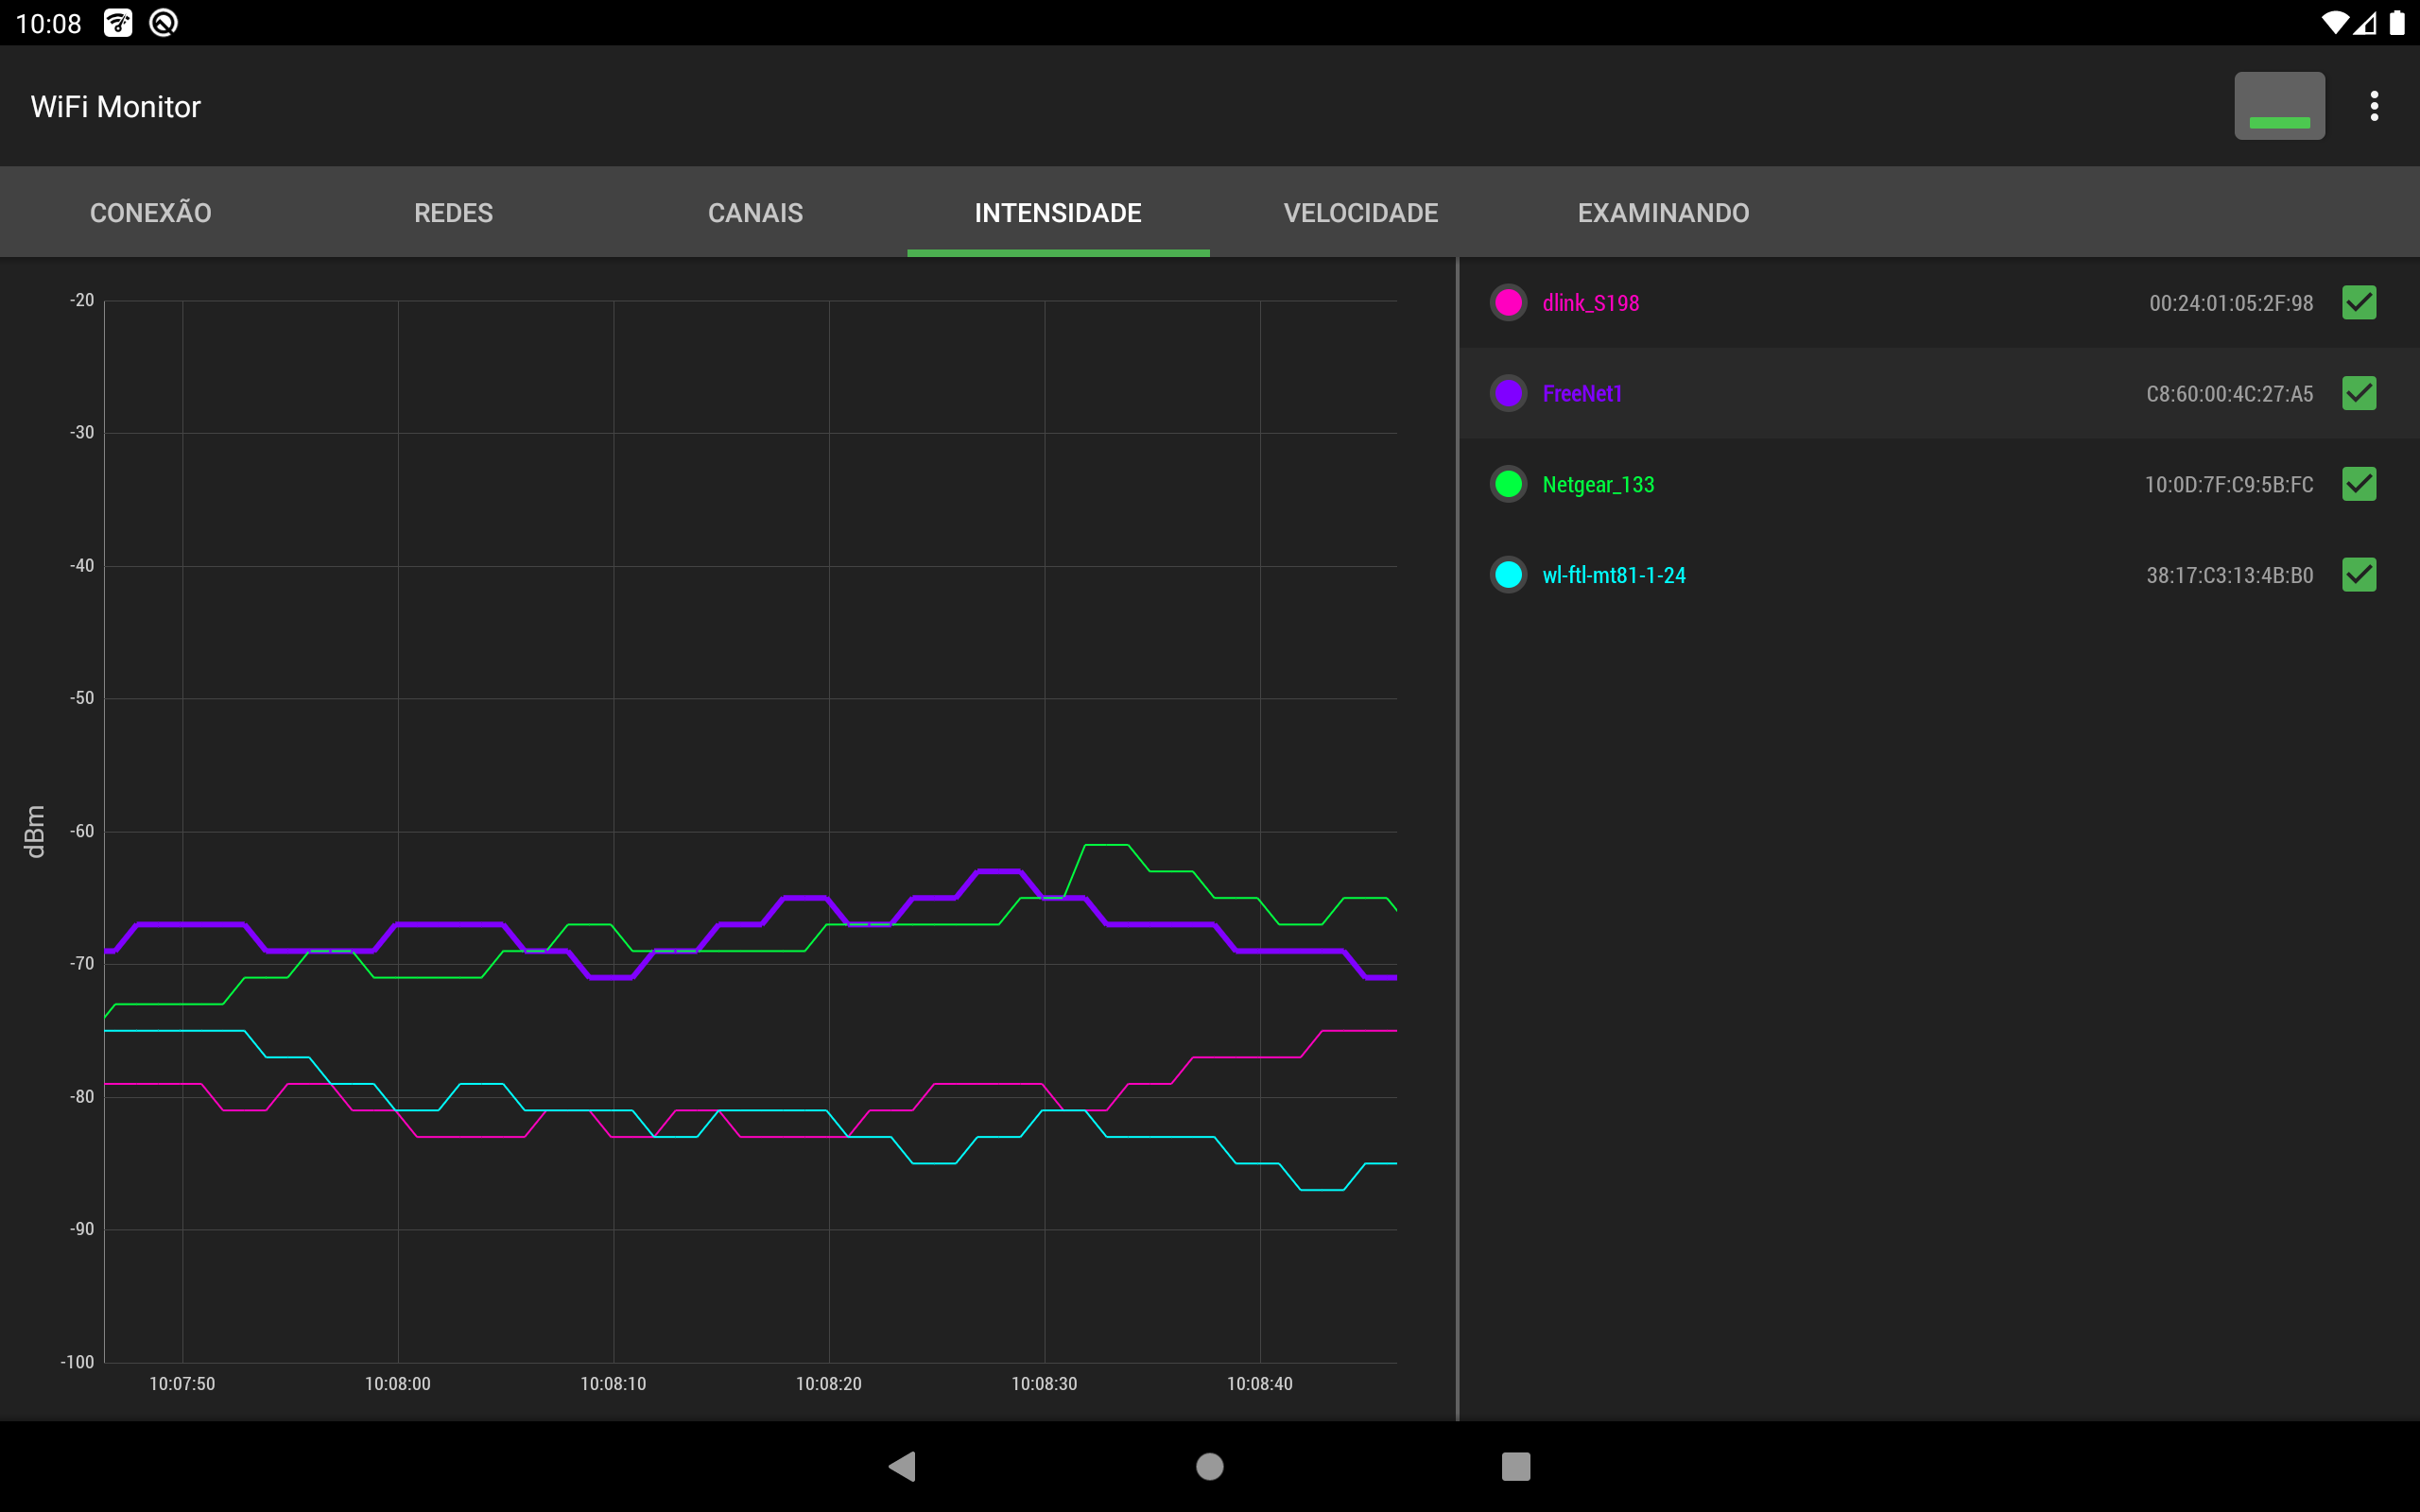Click the 10:08:00 time axis label
The image size is (2420, 1512).
point(398,1384)
